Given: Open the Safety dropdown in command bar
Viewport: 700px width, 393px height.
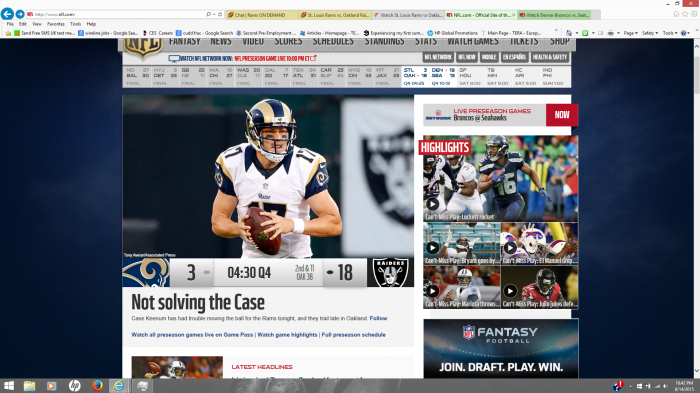Looking at the screenshot, I should (x=650, y=33).
